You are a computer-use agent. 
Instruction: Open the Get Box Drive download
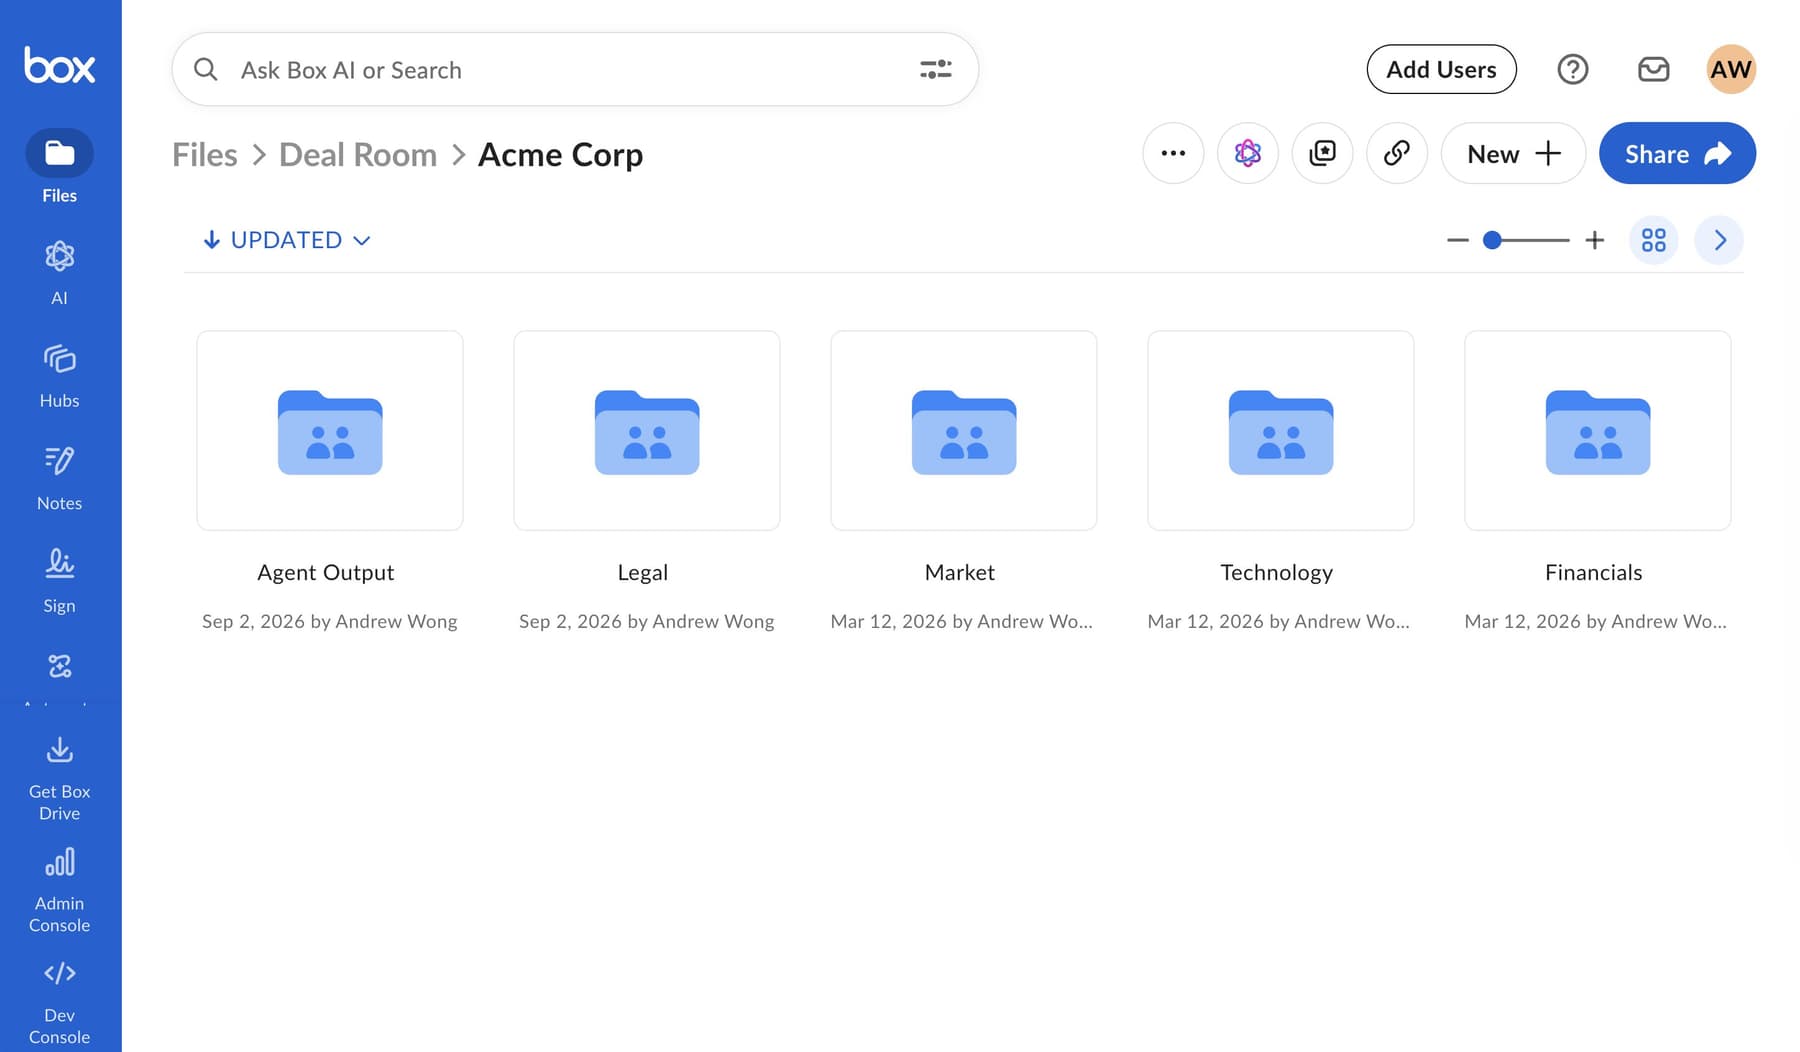click(x=60, y=779)
